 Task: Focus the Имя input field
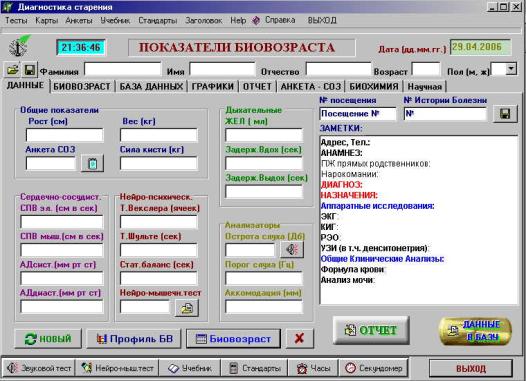click(222, 70)
